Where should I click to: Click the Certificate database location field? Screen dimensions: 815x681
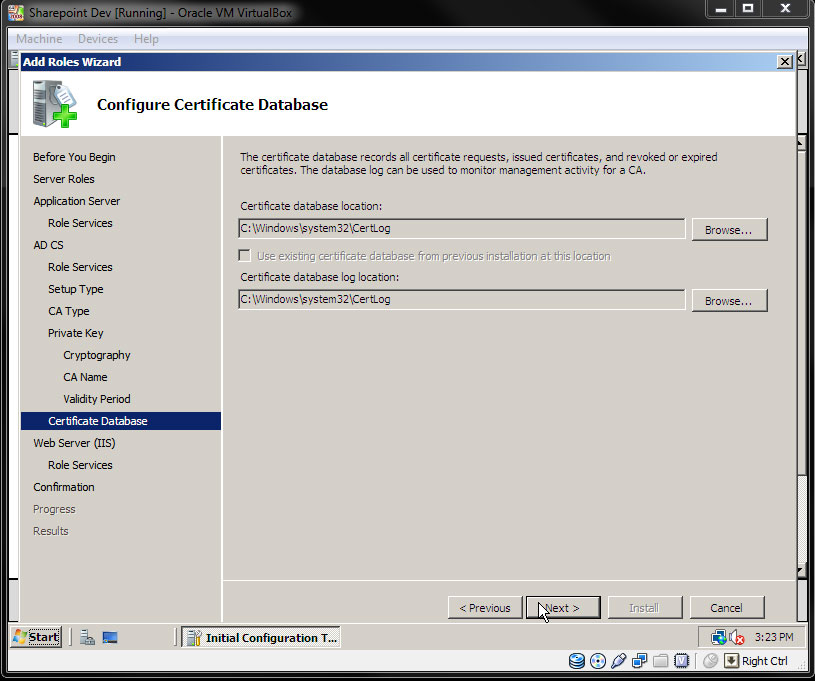click(462, 228)
